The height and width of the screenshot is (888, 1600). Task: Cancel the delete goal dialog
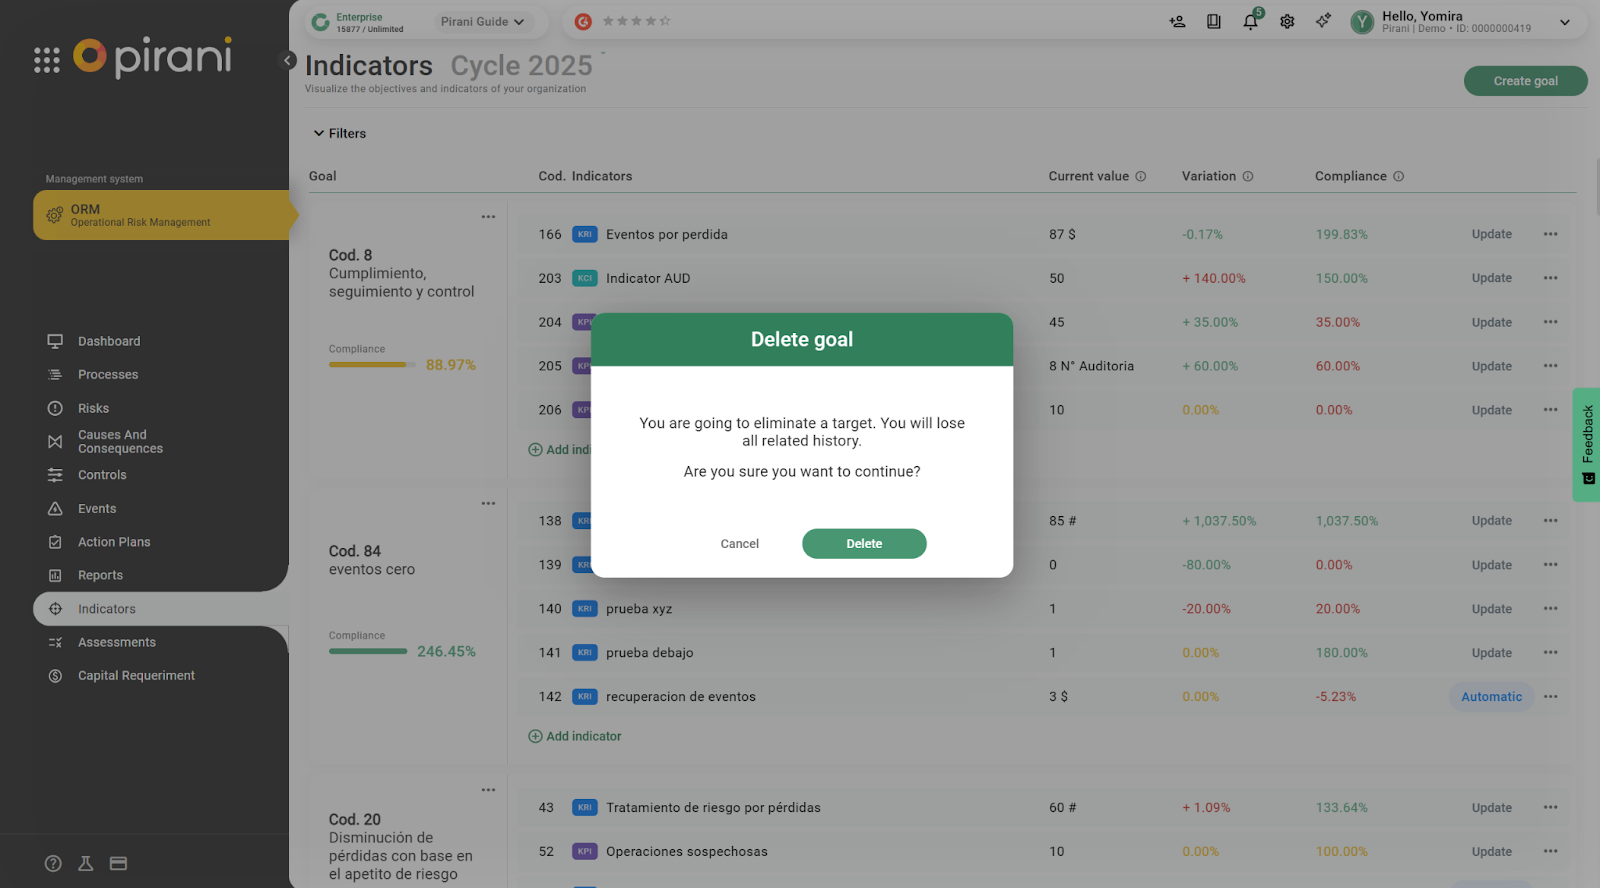point(739,544)
